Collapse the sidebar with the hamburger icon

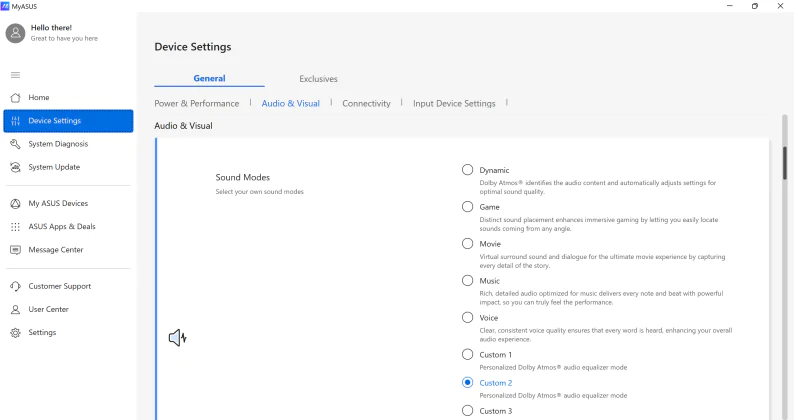(16, 75)
